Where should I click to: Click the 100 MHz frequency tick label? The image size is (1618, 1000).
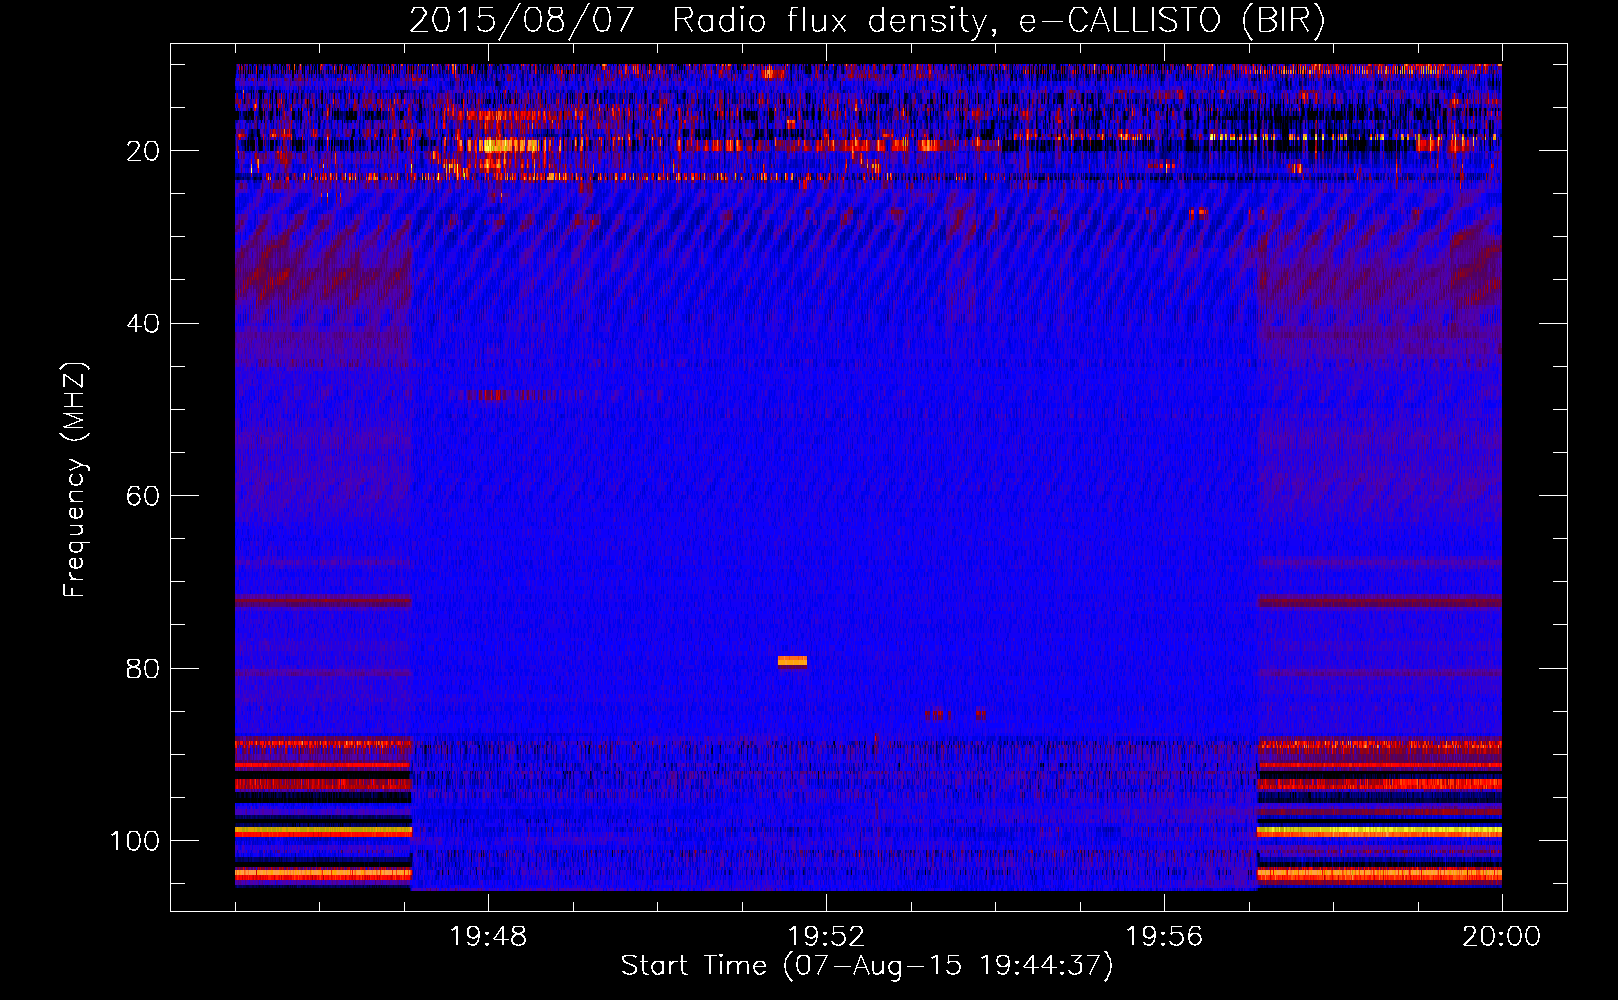click(x=135, y=841)
